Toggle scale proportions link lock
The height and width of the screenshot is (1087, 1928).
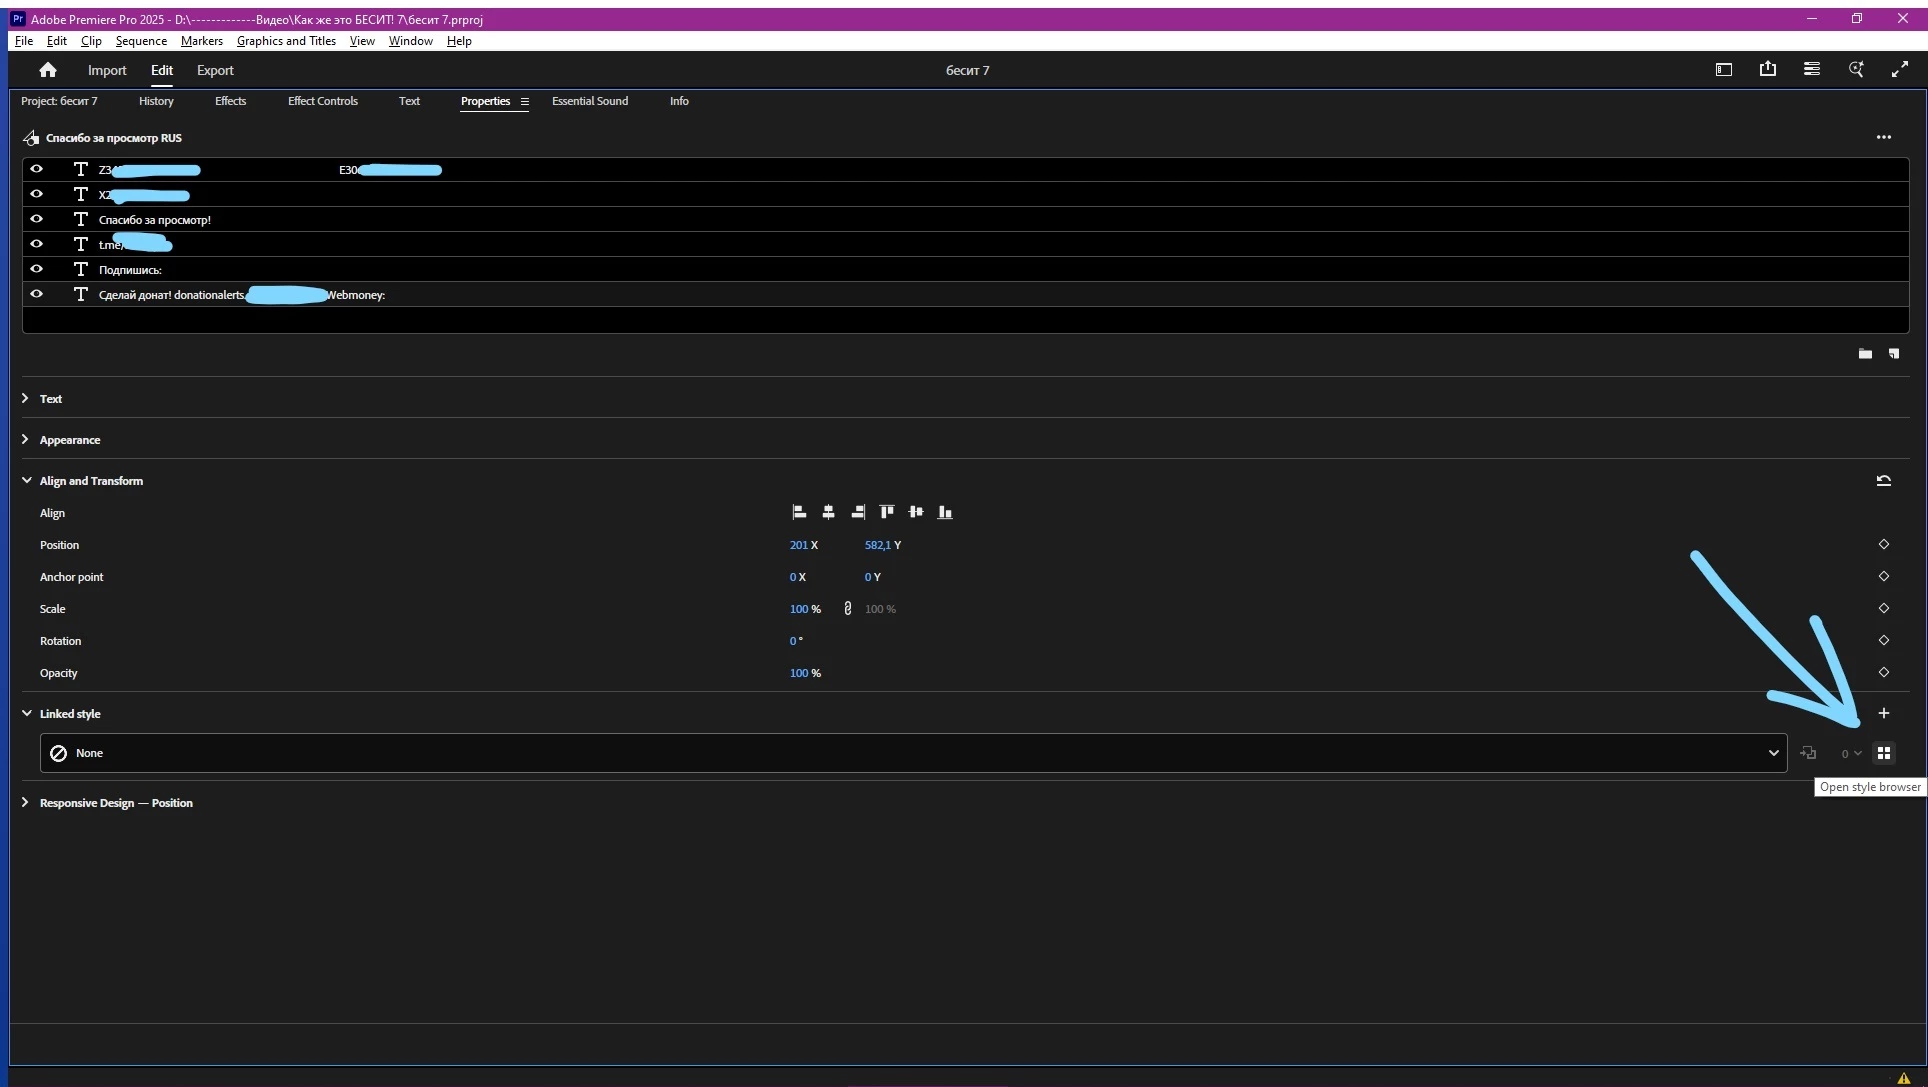coord(848,608)
